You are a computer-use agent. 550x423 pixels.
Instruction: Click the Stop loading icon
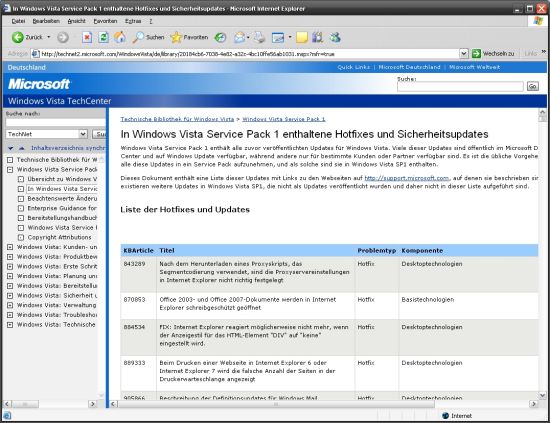[x=87, y=37]
